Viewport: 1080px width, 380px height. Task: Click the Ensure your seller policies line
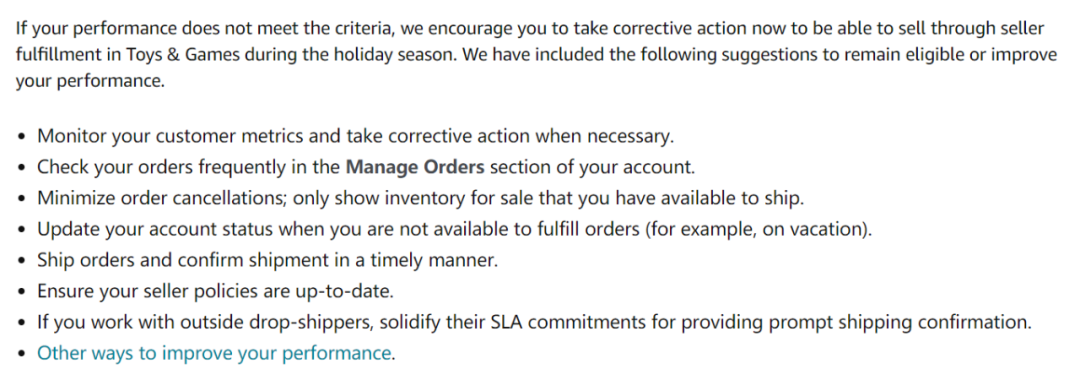click(x=216, y=291)
